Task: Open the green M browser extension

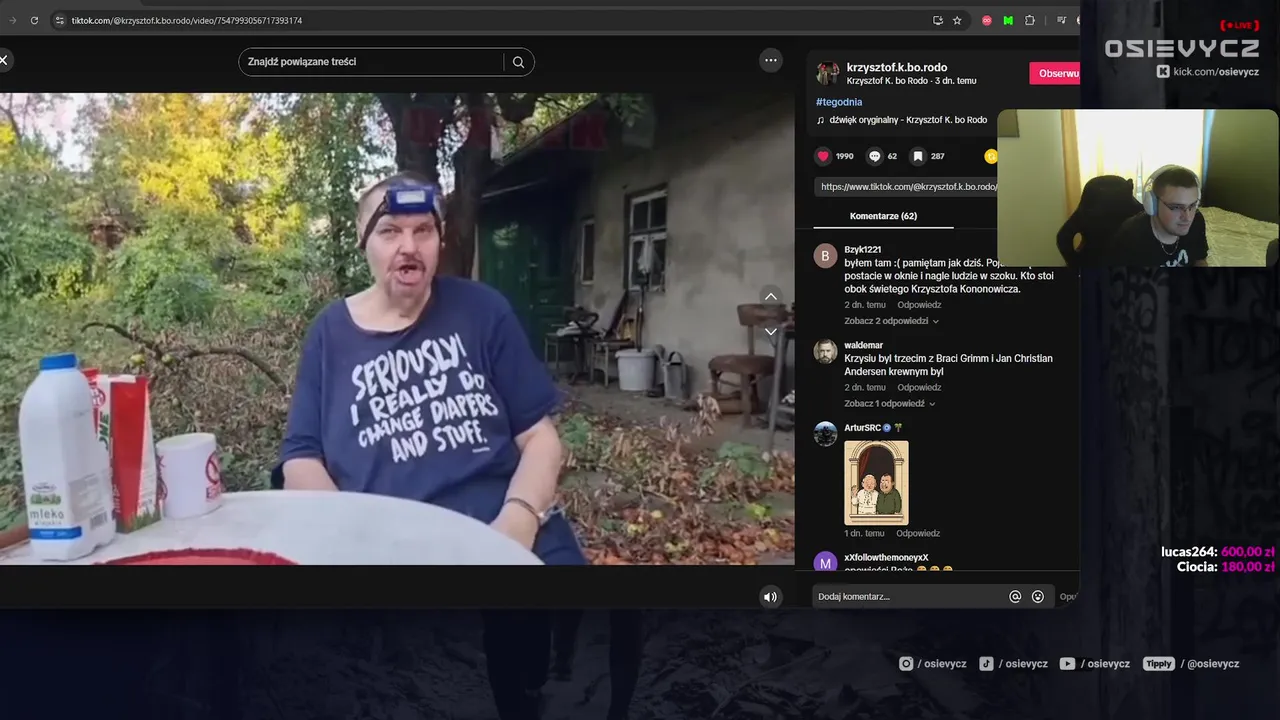Action: tap(1008, 20)
